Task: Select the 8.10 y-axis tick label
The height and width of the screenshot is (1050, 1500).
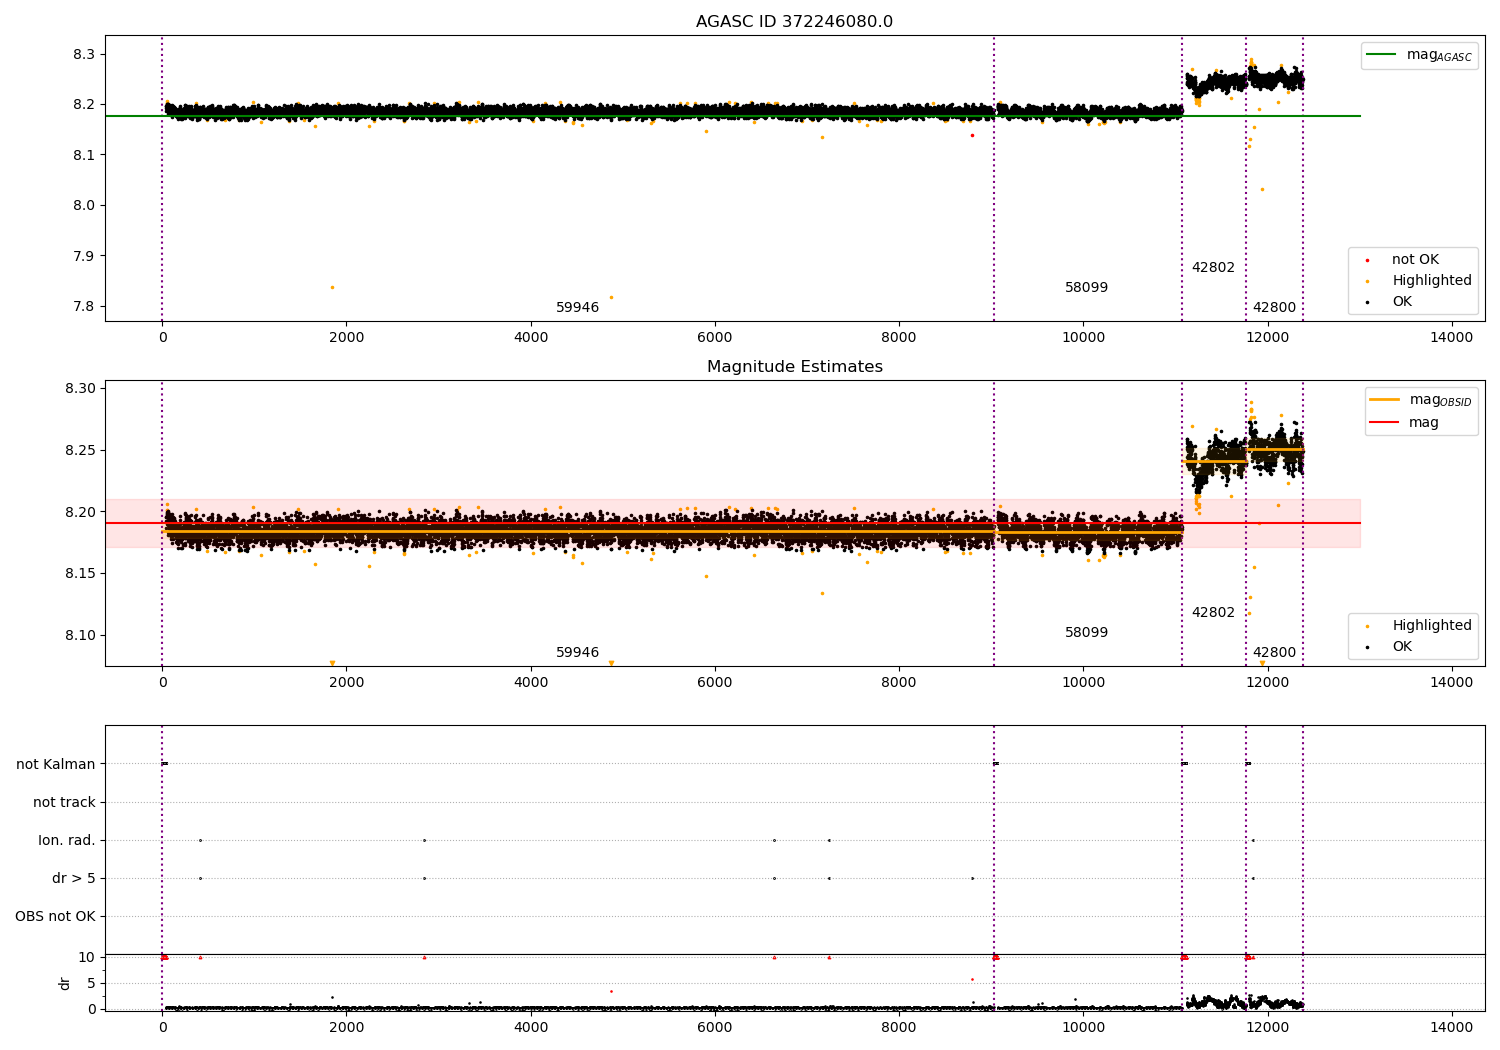Action: 80,636
